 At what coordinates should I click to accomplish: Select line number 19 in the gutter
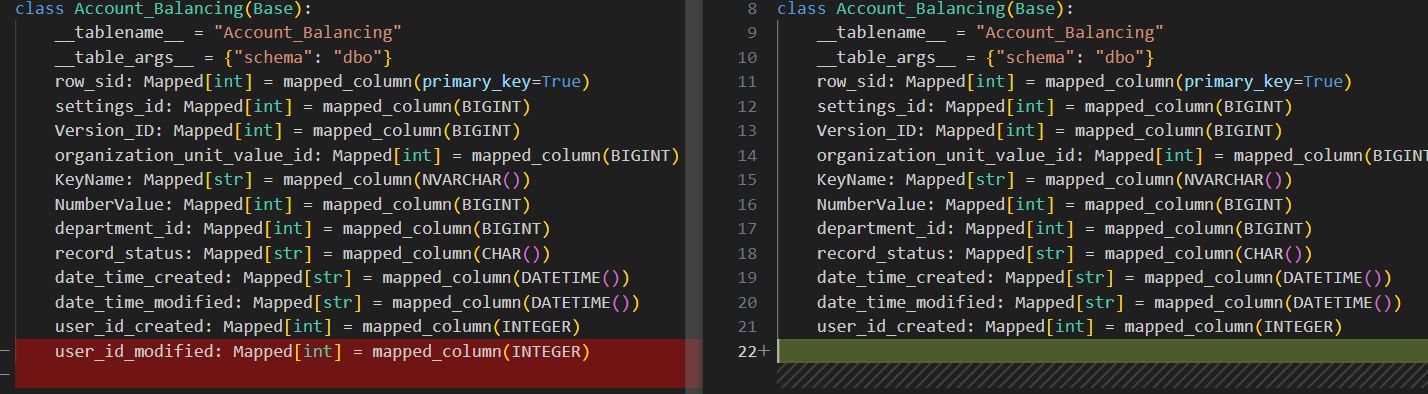tap(748, 278)
